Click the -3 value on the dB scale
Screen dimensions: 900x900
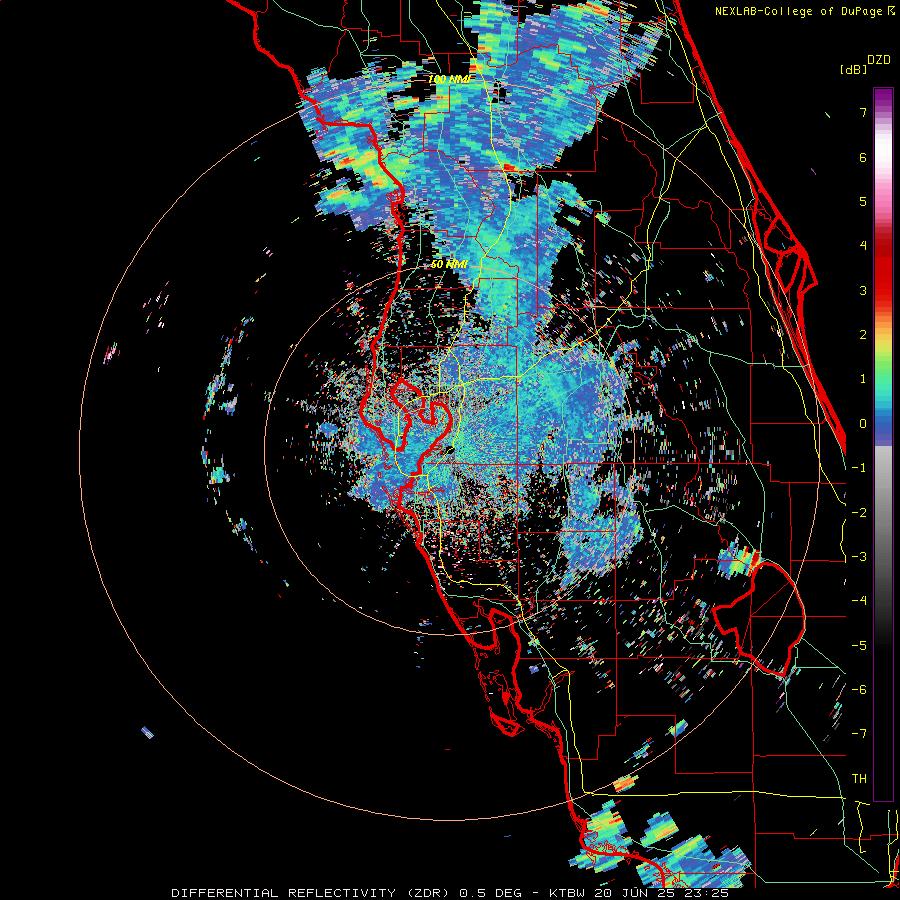pyautogui.click(x=859, y=557)
